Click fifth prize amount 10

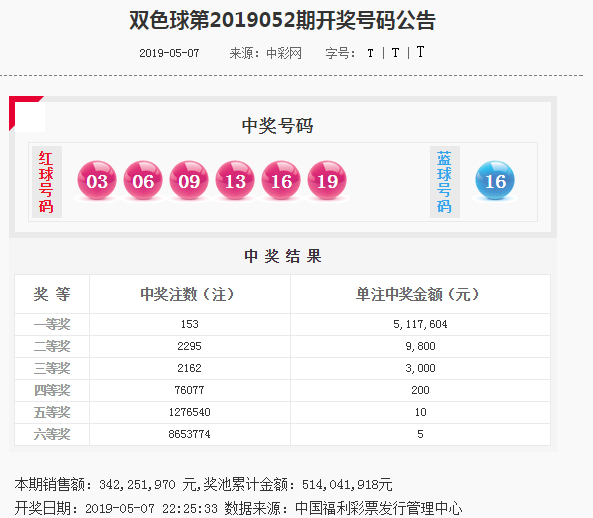click(421, 412)
